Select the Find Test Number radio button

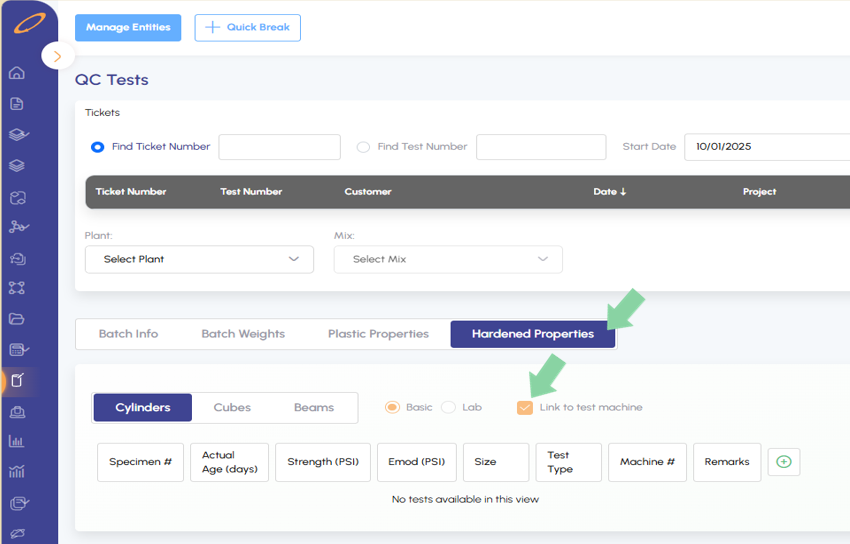363,147
